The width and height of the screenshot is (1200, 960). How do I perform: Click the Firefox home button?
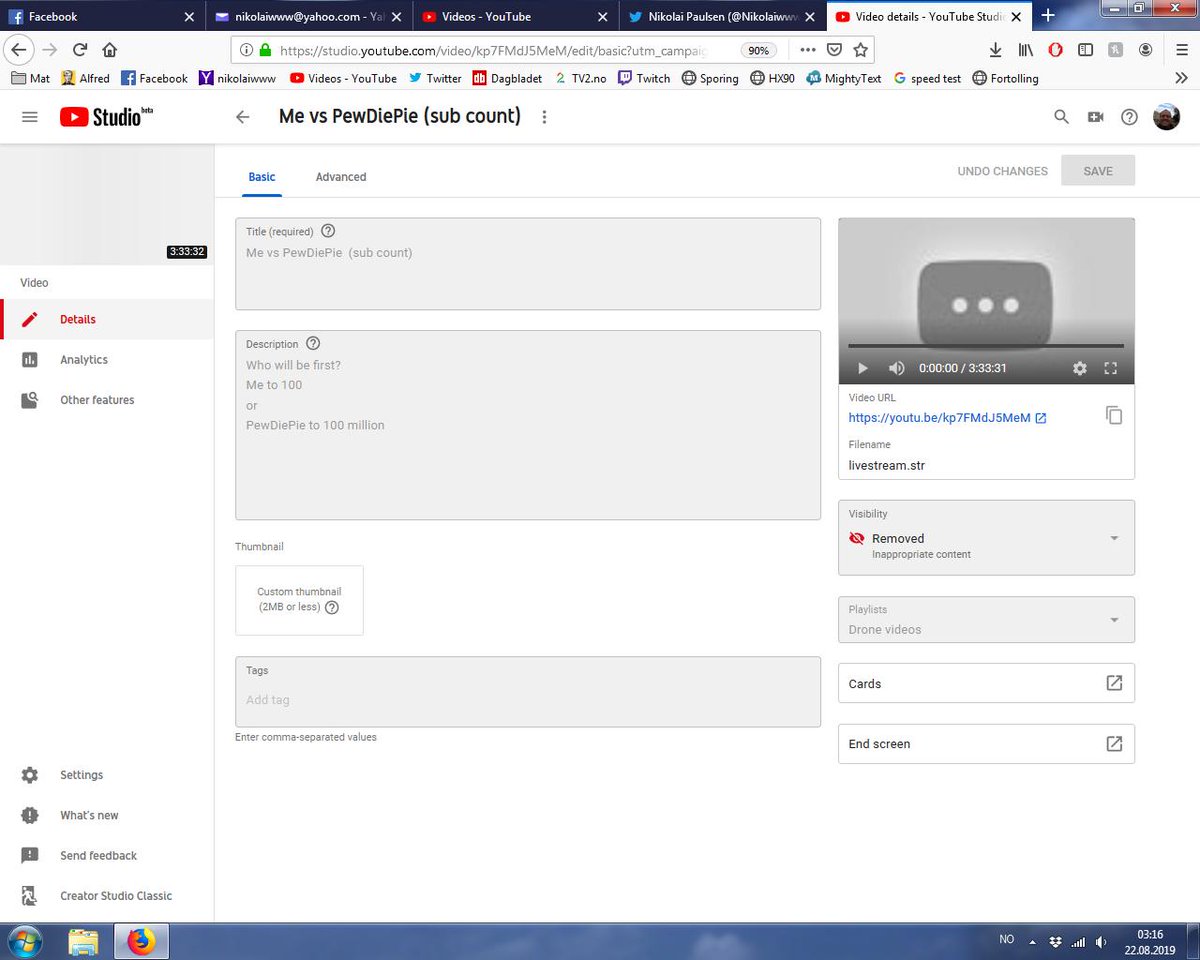click(x=109, y=50)
